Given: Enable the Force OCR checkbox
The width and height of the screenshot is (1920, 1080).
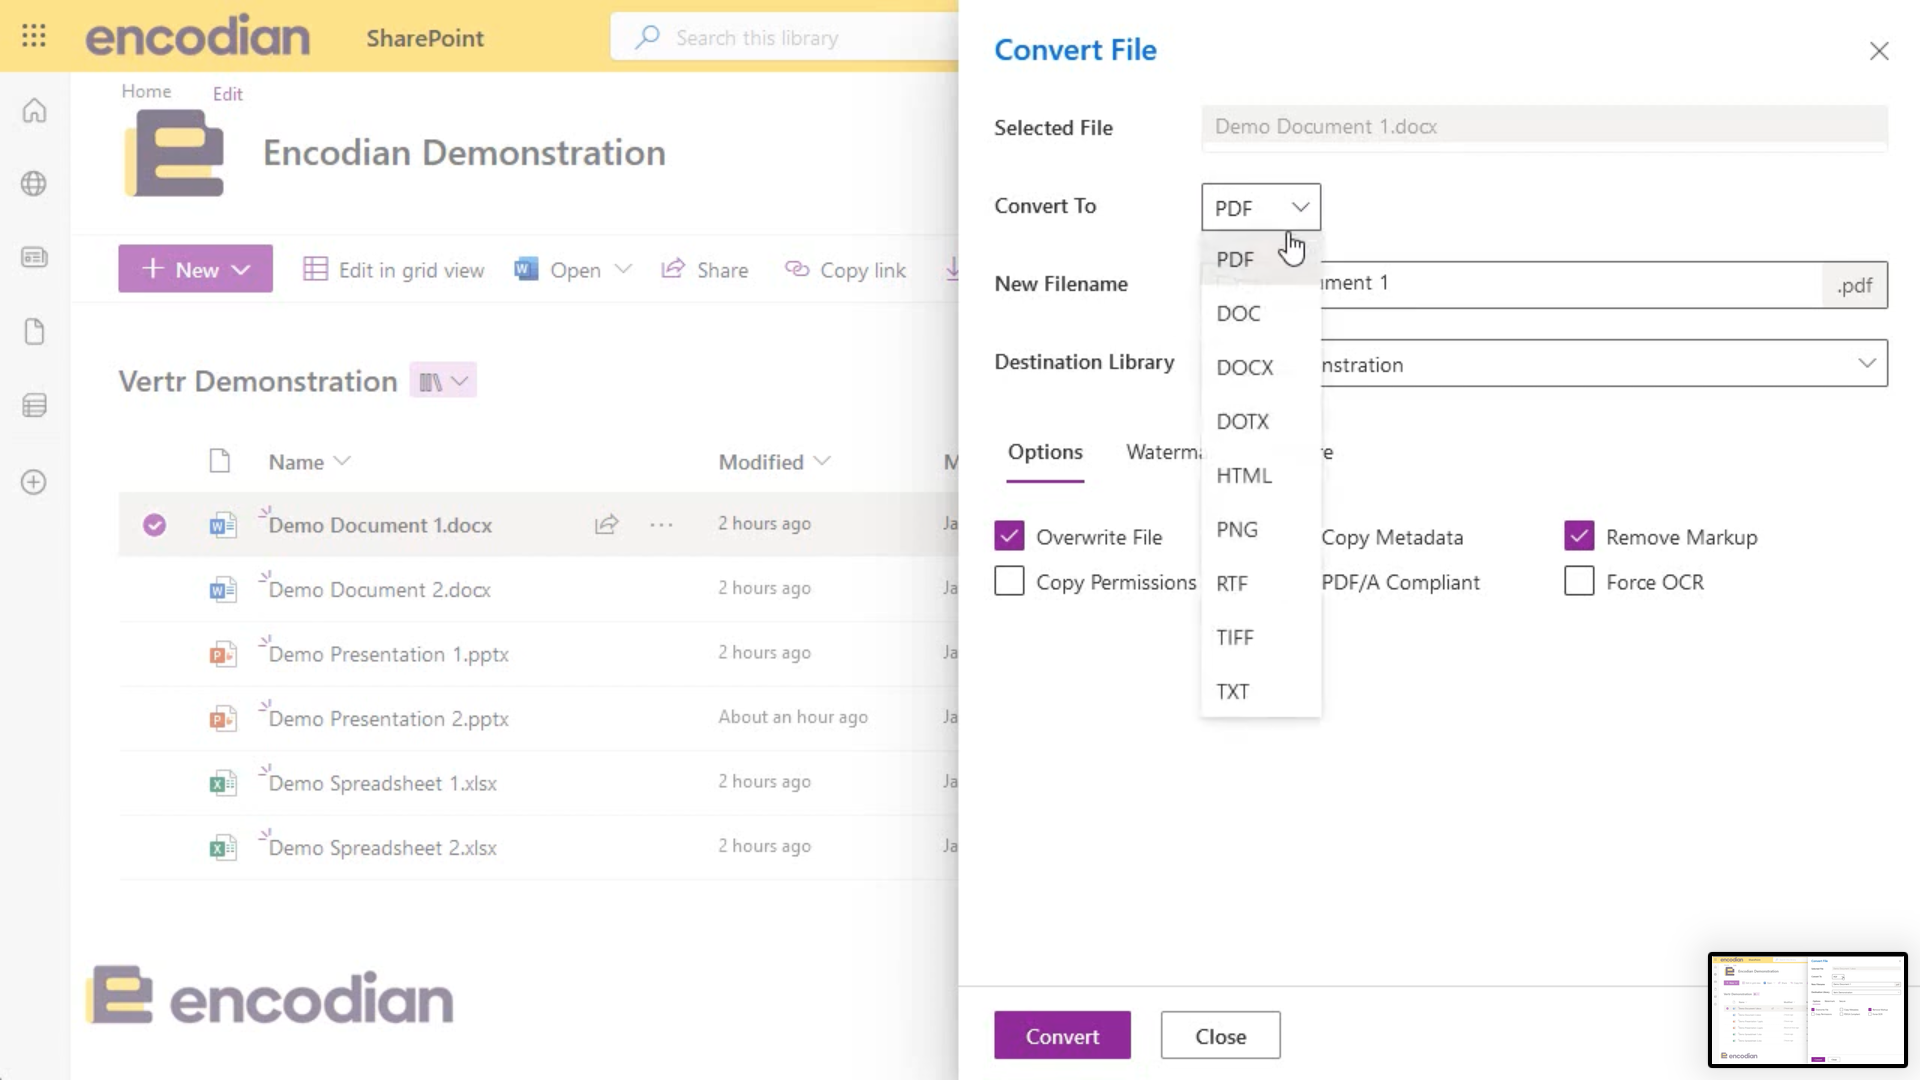Looking at the screenshot, I should click(1579, 581).
